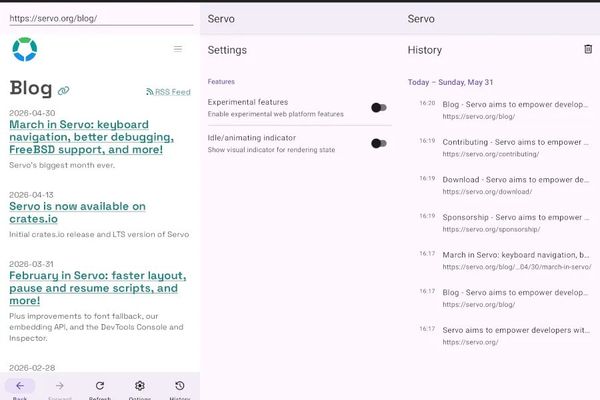Viewport: 600px width, 400px height.
Task: Open the 16:17 Blog history entry
Action: coord(504,298)
